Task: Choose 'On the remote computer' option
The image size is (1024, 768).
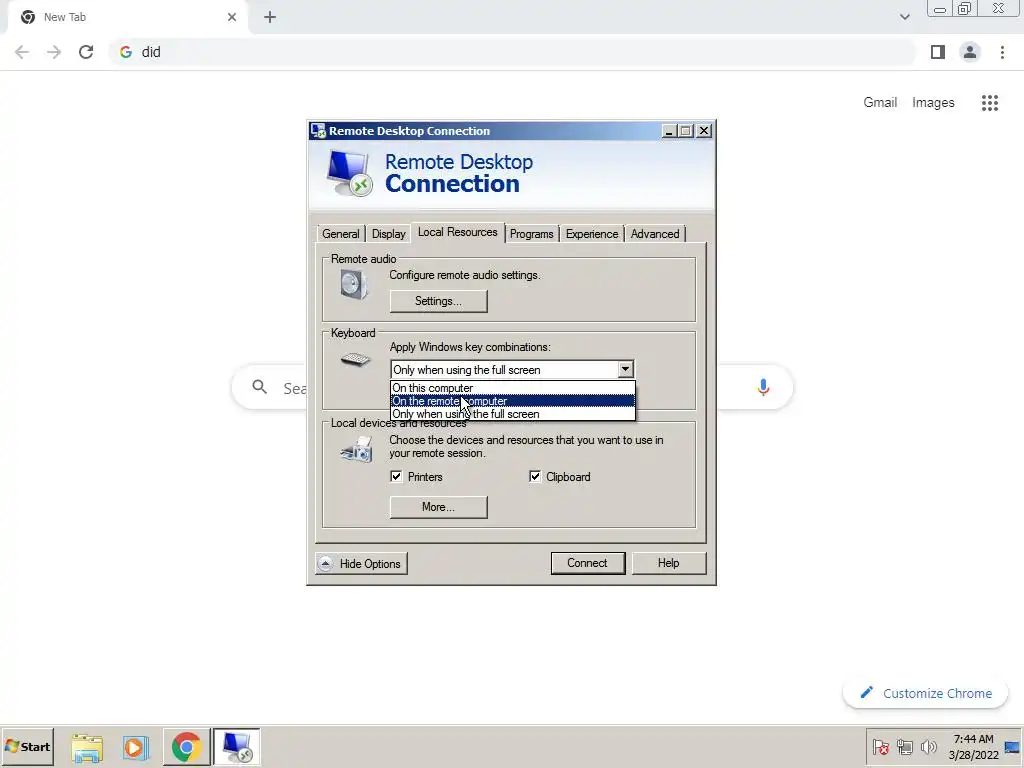Action: (513, 401)
